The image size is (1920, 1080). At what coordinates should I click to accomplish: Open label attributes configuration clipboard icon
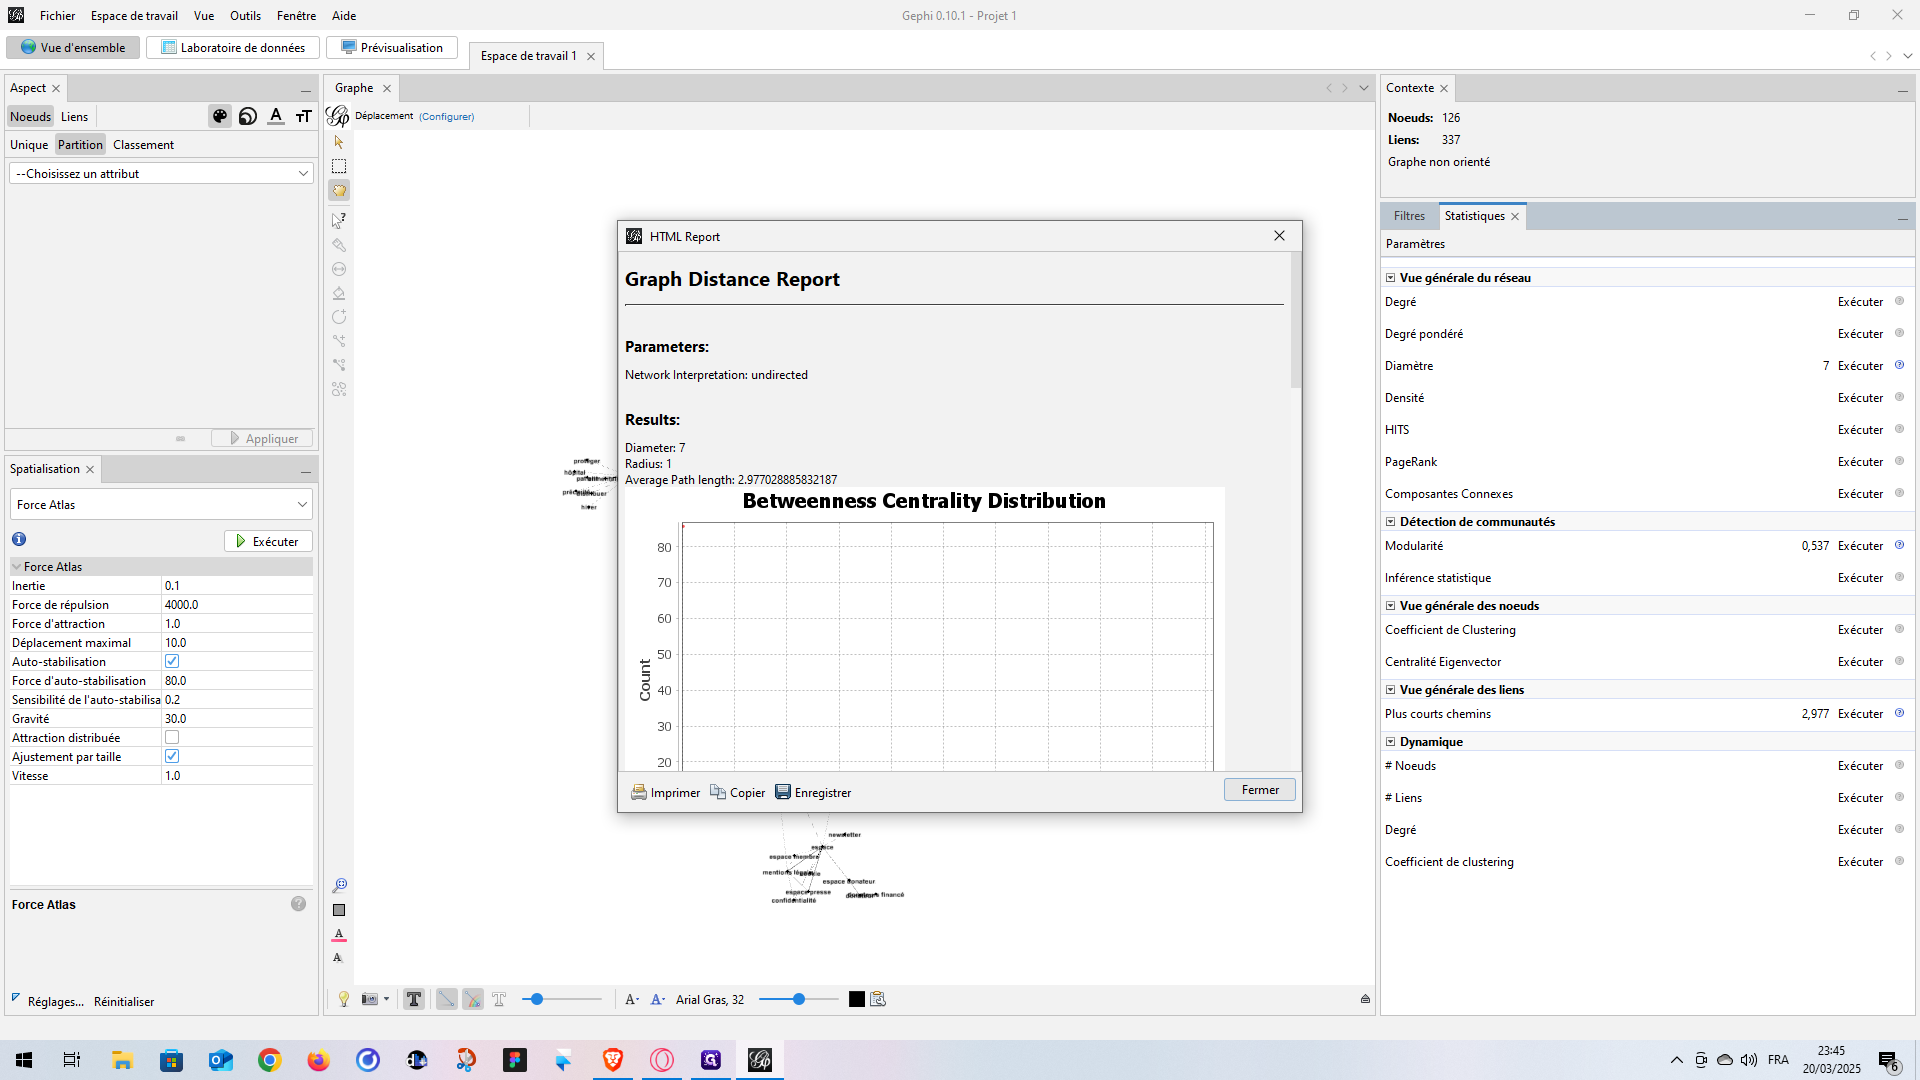878,999
